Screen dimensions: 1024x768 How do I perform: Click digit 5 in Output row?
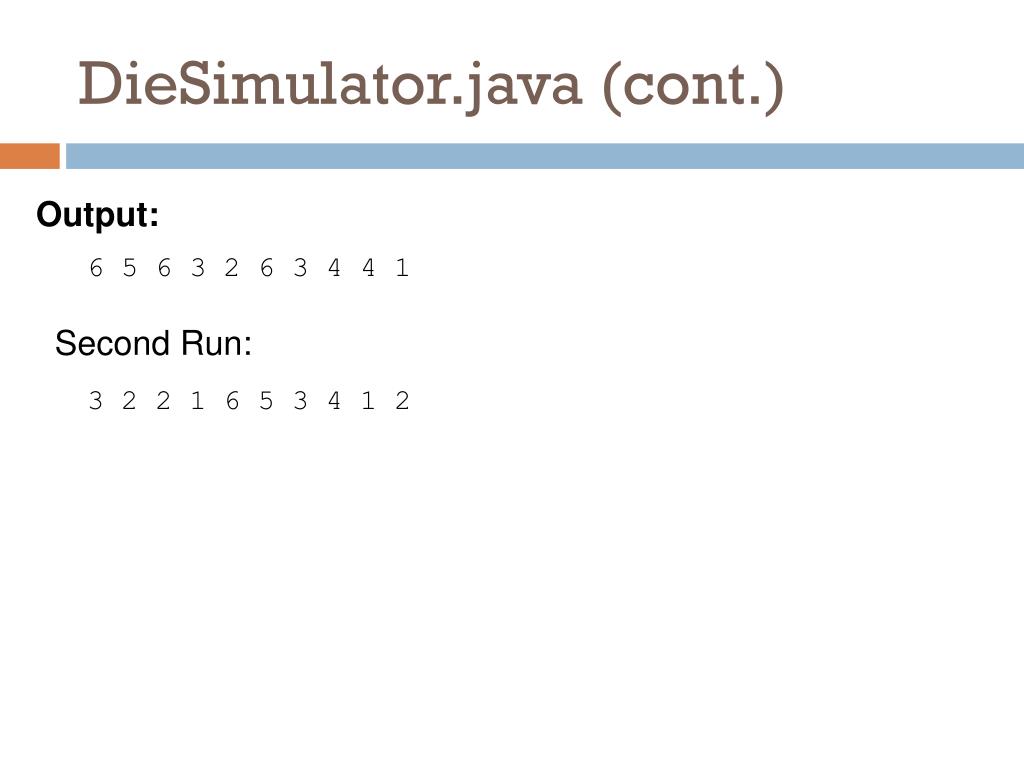130,268
